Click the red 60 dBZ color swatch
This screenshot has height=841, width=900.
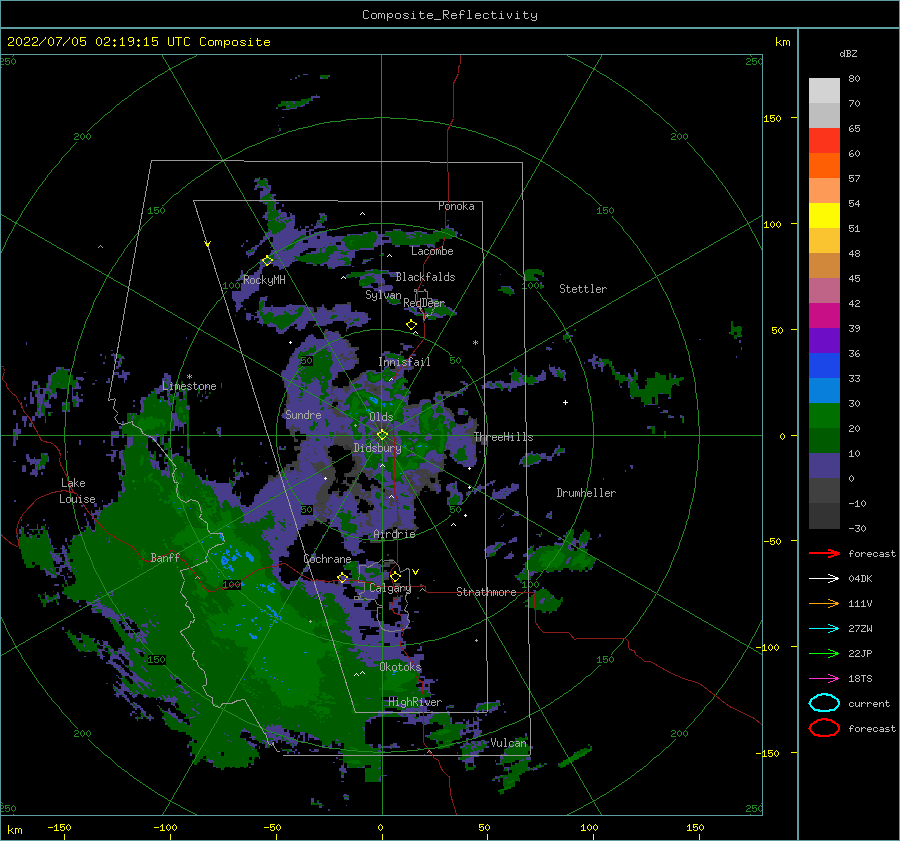(824, 141)
